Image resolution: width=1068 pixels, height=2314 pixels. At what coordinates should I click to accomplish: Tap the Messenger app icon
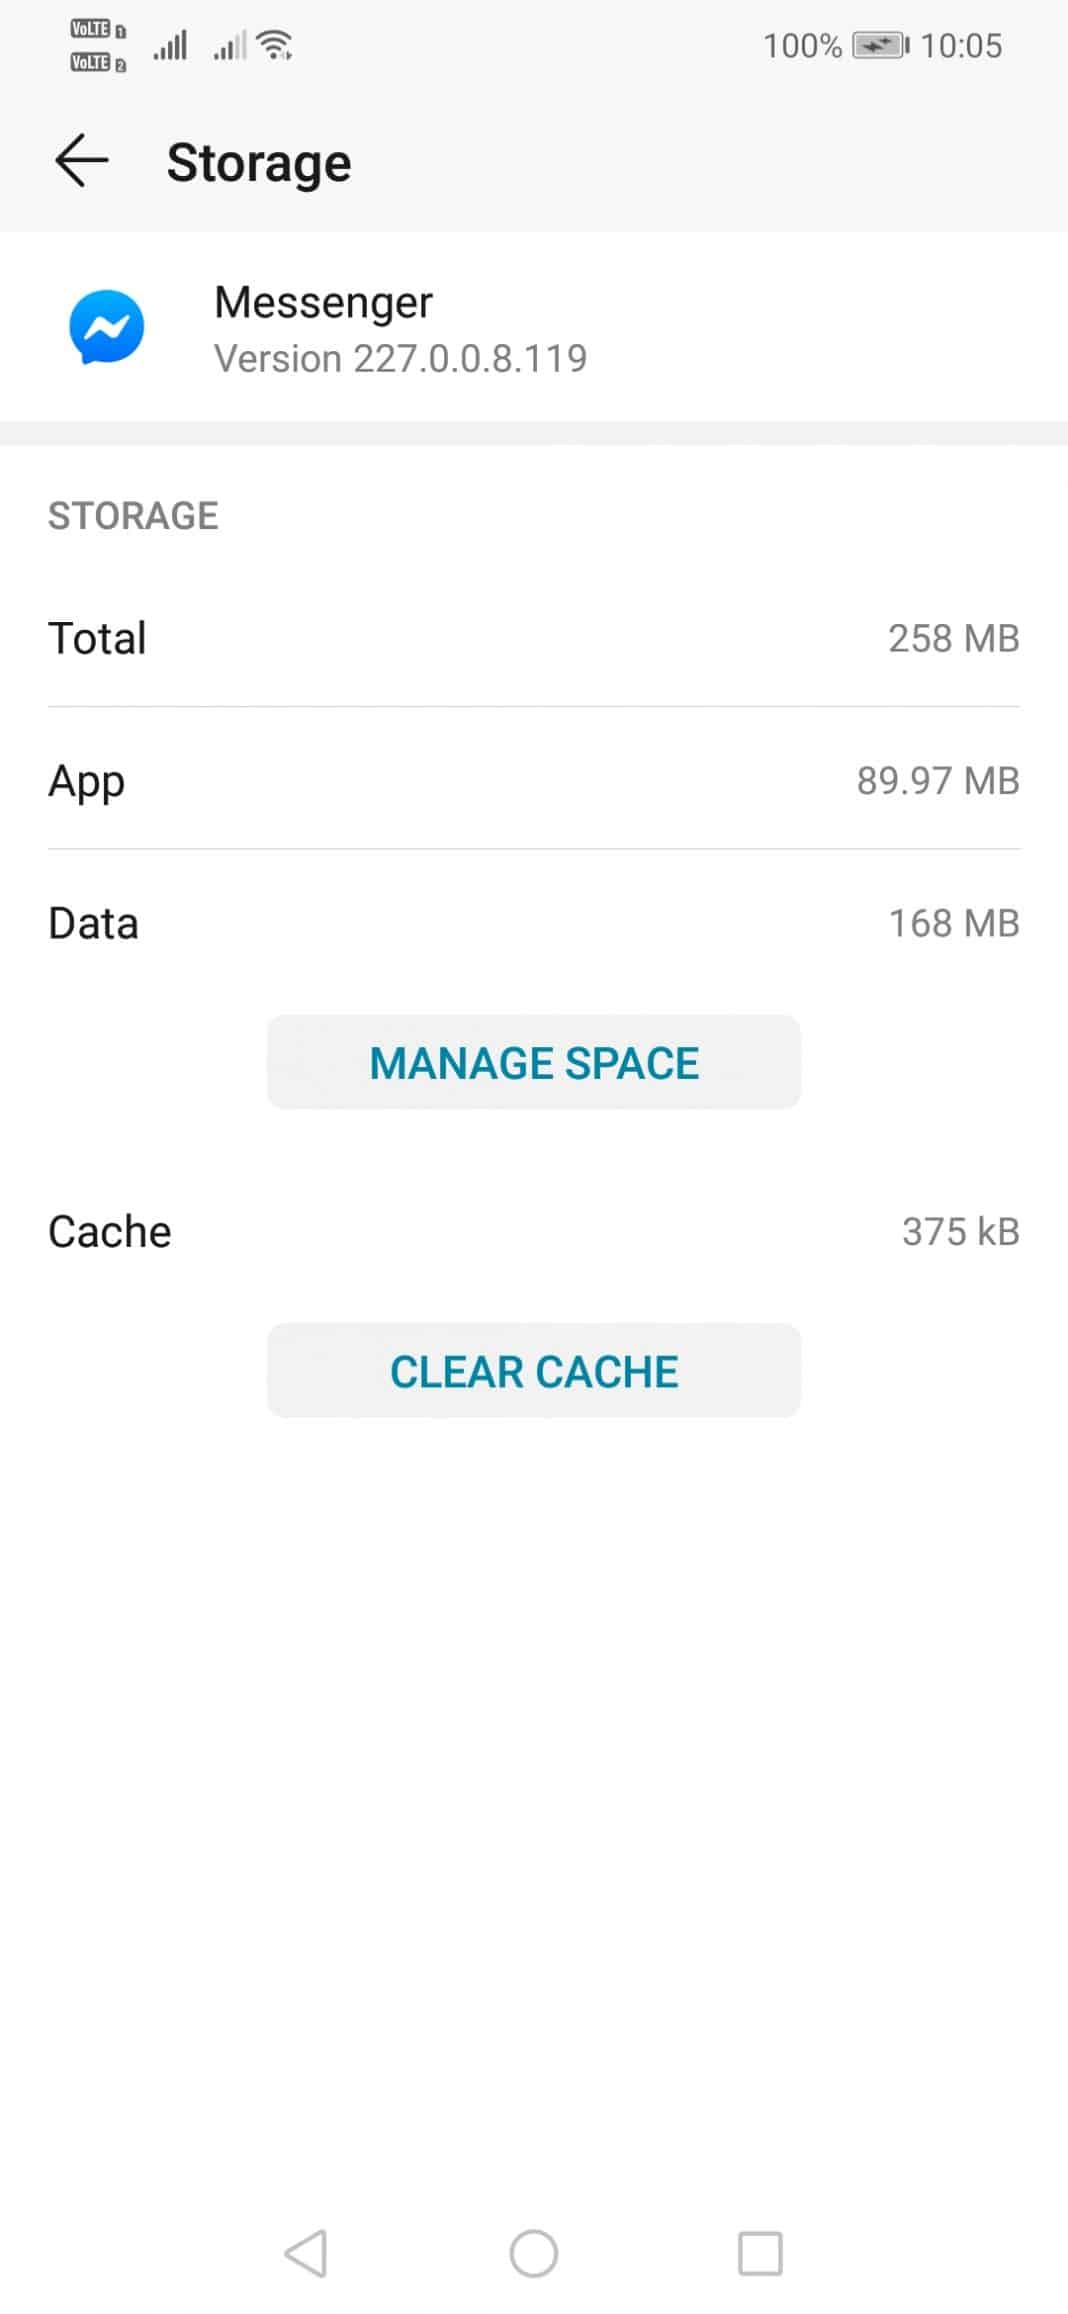click(107, 327)
